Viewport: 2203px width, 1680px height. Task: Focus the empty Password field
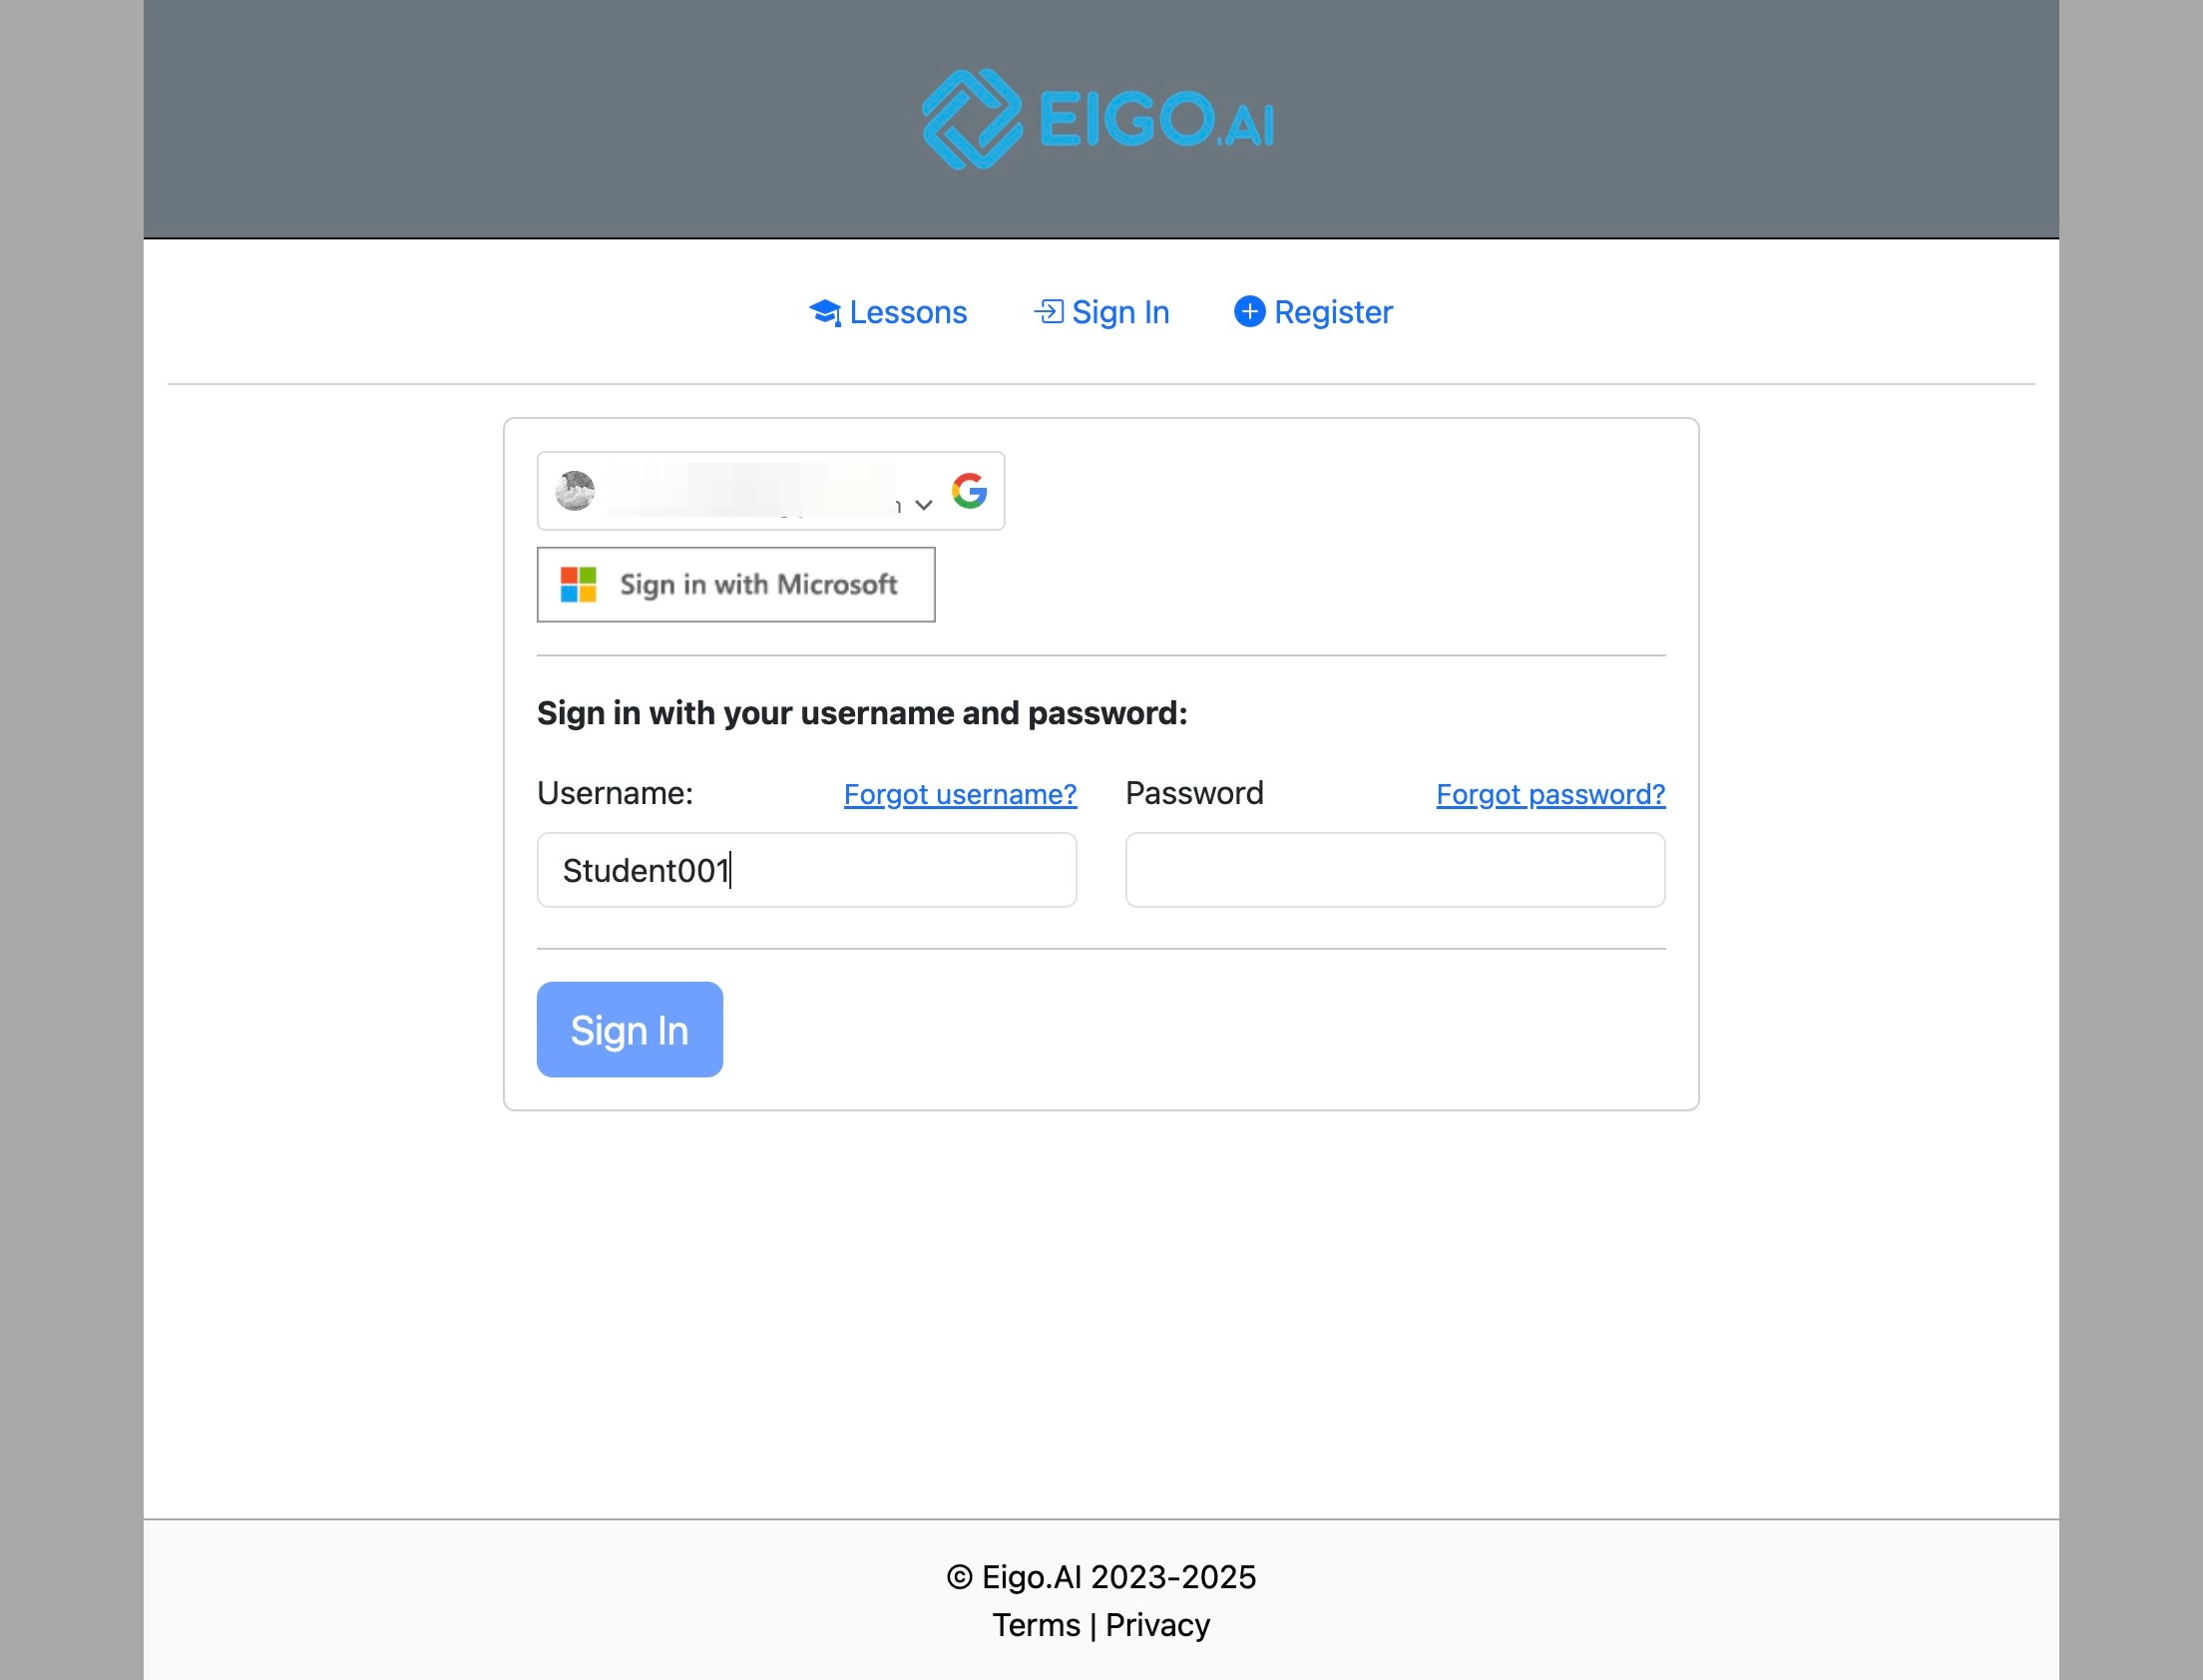click(1395, 870)
